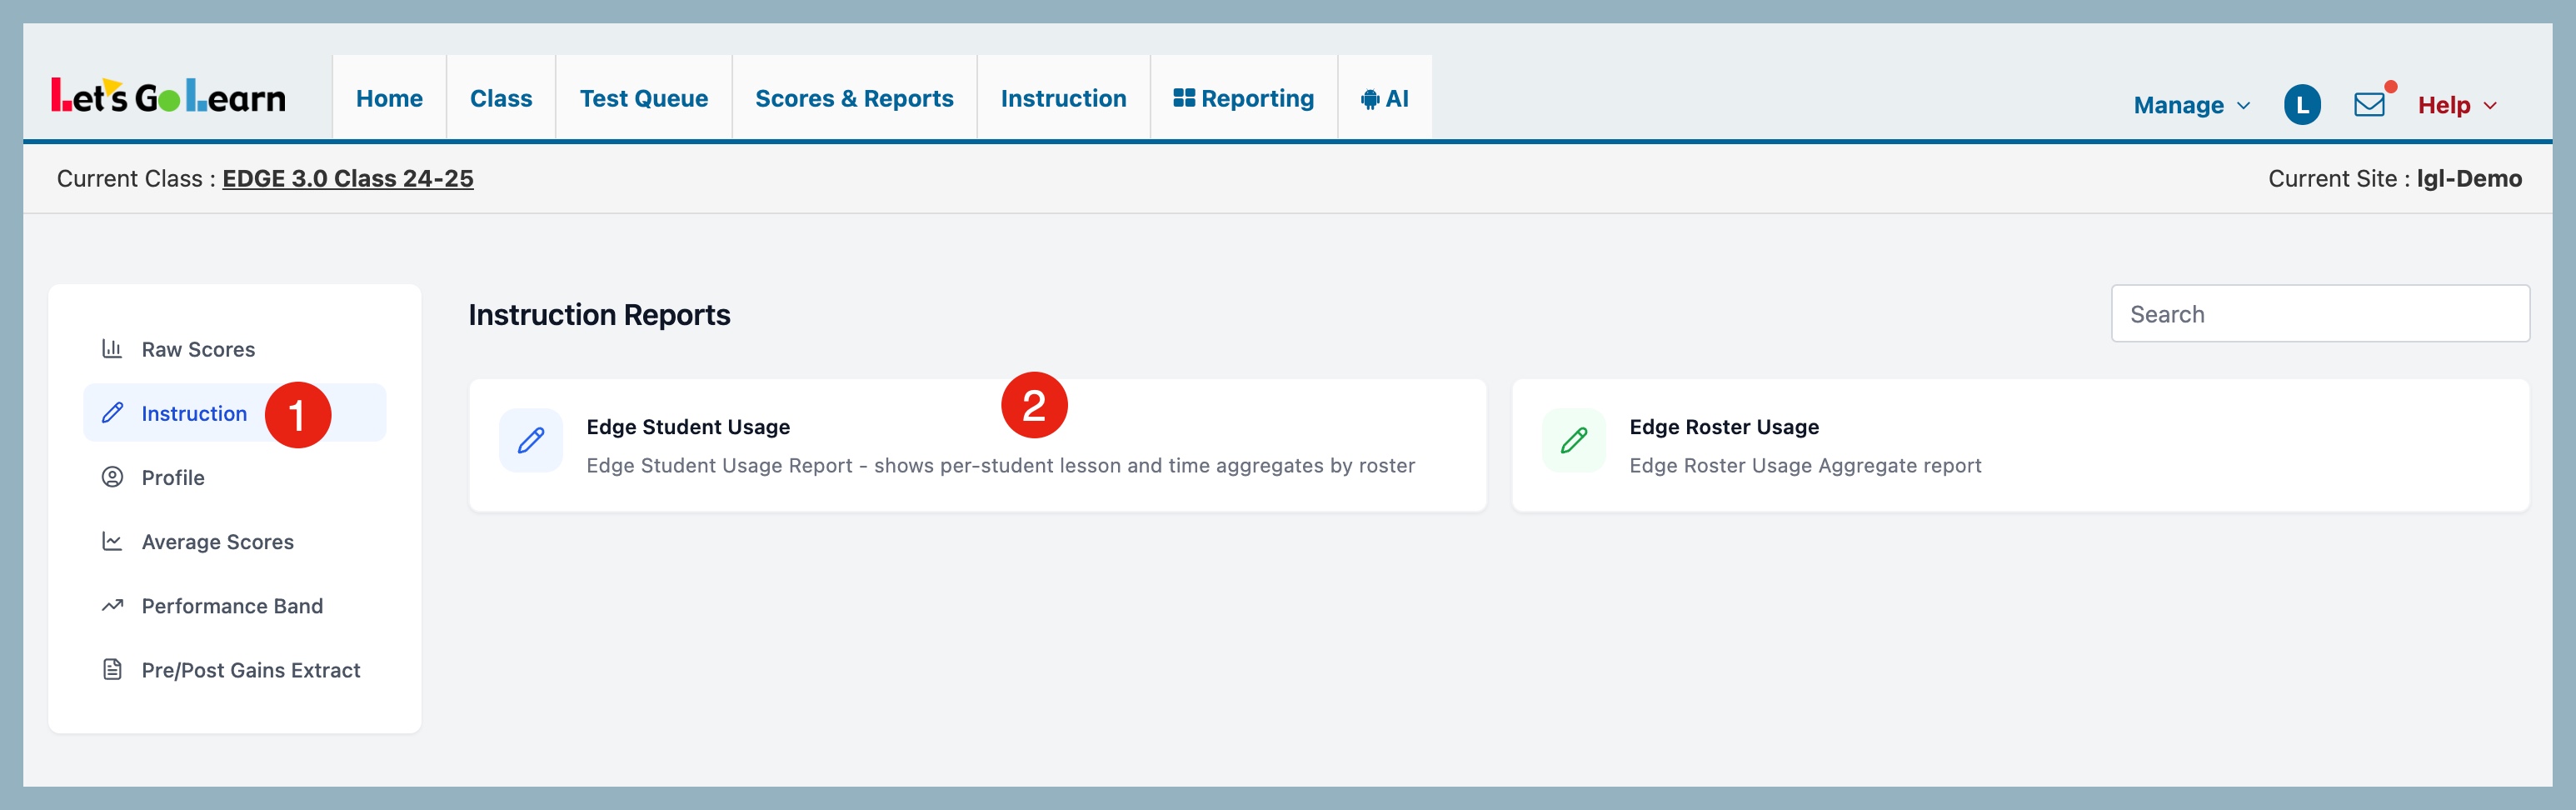Expand the Manage dropdown menu
This screenshot has width=2576, height=810.
2190,105
